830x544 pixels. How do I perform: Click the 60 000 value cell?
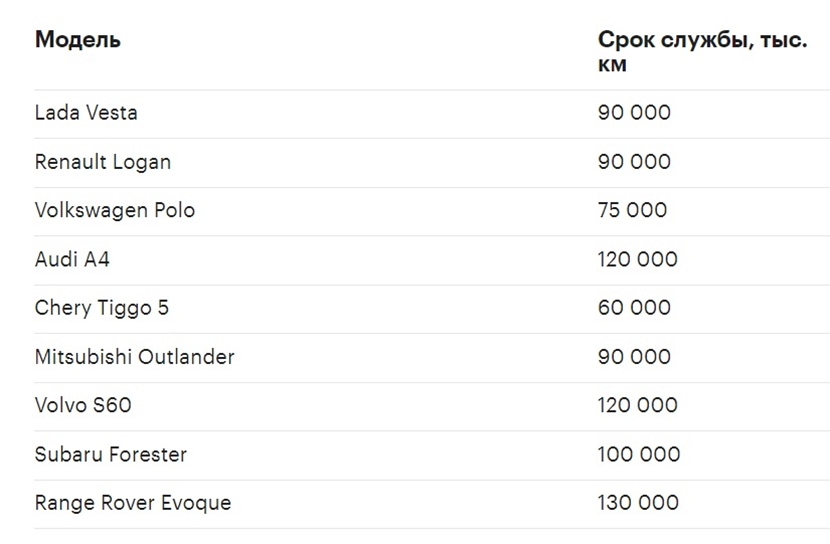click(634, 308)
